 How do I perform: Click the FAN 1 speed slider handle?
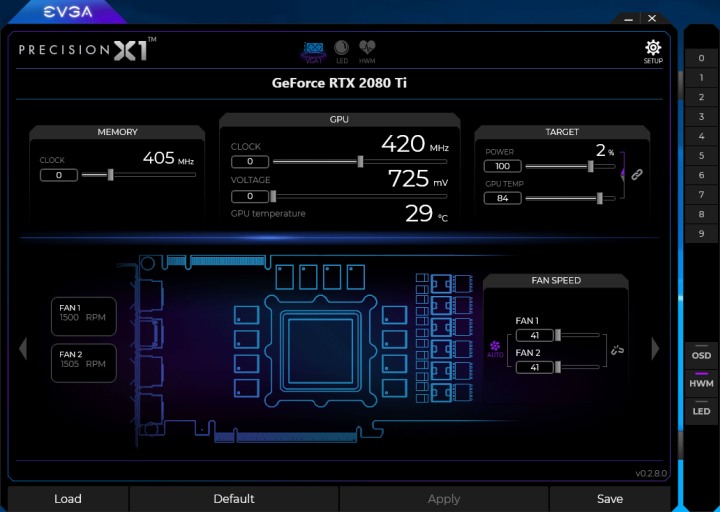(x=557, y=335)
